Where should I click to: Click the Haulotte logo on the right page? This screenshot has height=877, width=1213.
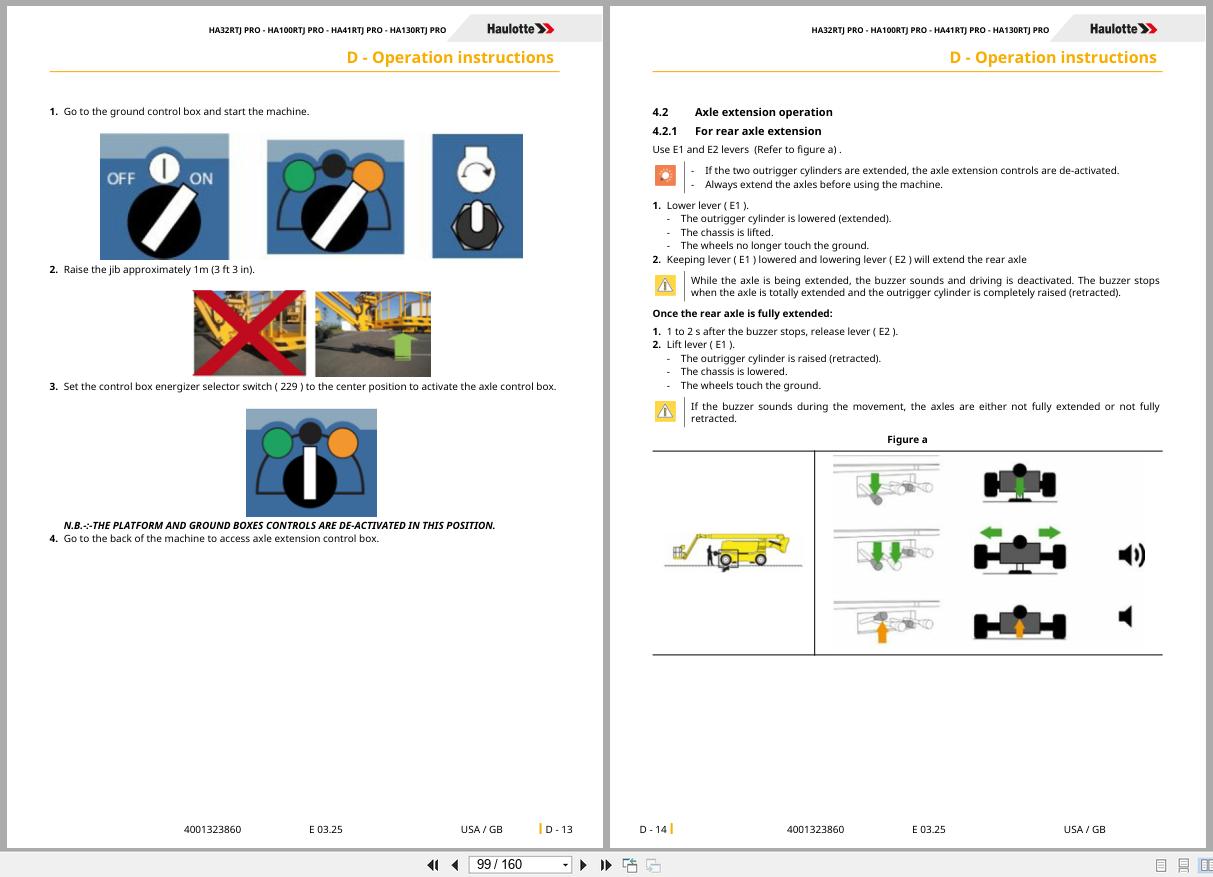click(x=1123, y=29)
